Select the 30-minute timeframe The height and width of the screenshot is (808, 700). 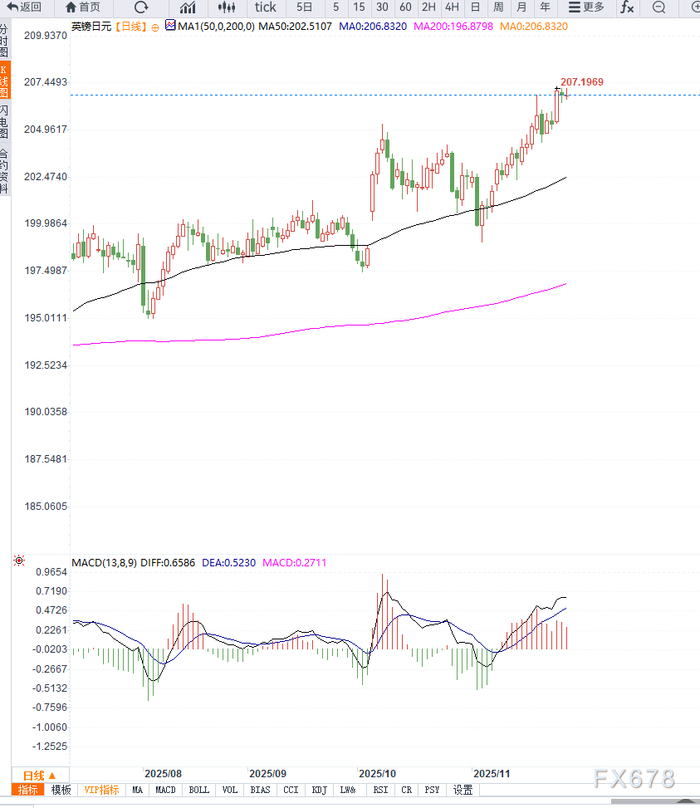click(382, 7)
